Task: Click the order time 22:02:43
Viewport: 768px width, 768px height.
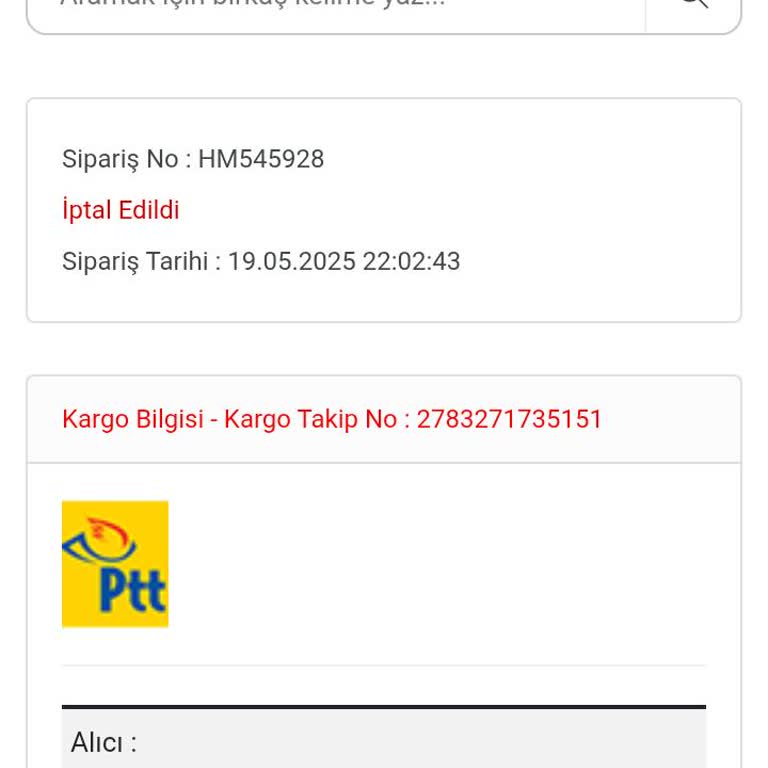Action: click(x=411, y=261)
